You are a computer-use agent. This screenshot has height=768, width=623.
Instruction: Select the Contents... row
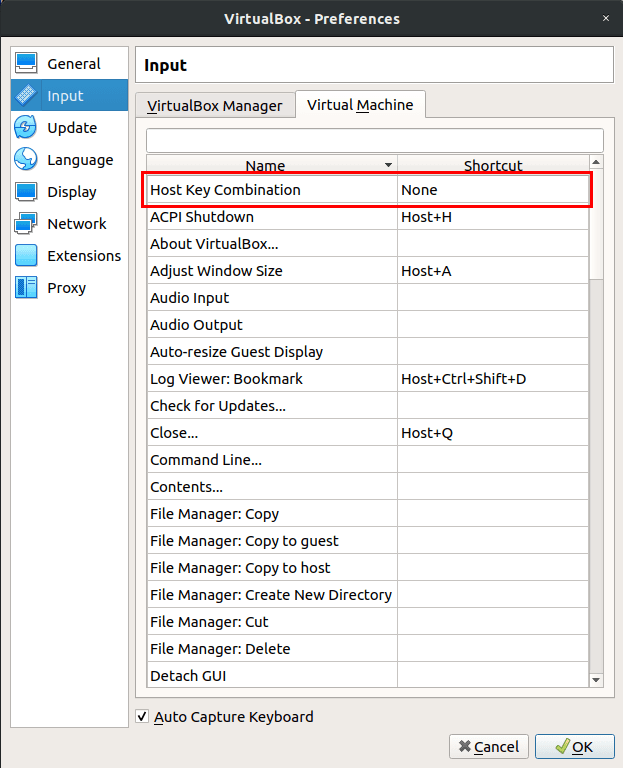tap(368, 486)
